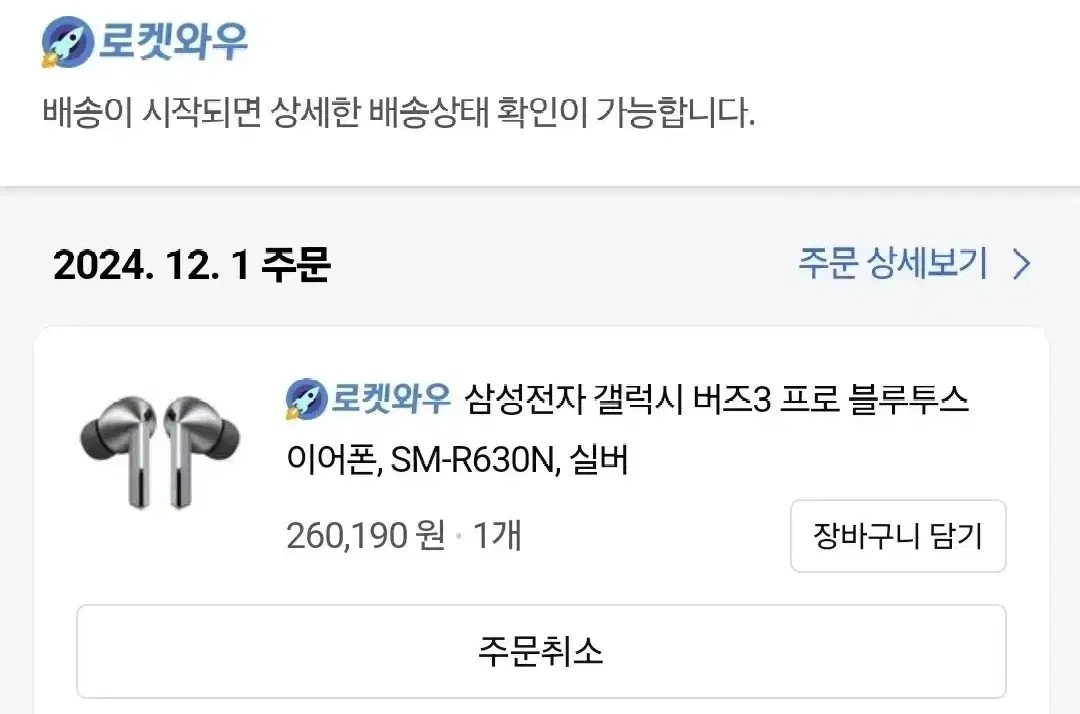This screenshot has width=1080, height=714.
Task: Open the 주문 상세보기 link
Action: (x=893, y=263)
